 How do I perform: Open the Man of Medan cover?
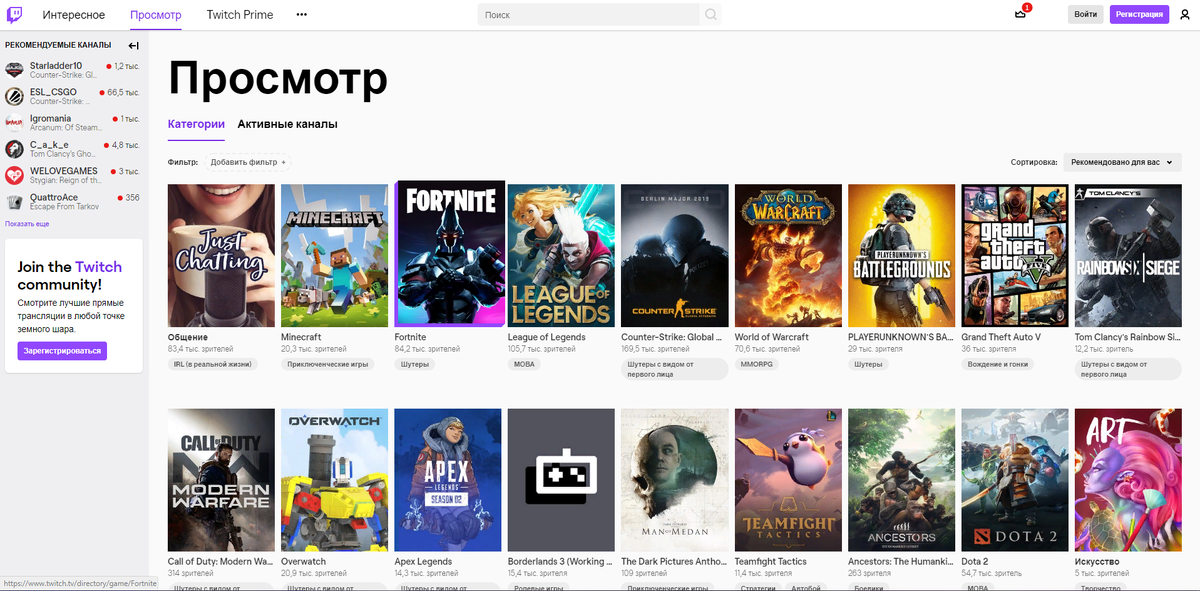coord(674,480)
